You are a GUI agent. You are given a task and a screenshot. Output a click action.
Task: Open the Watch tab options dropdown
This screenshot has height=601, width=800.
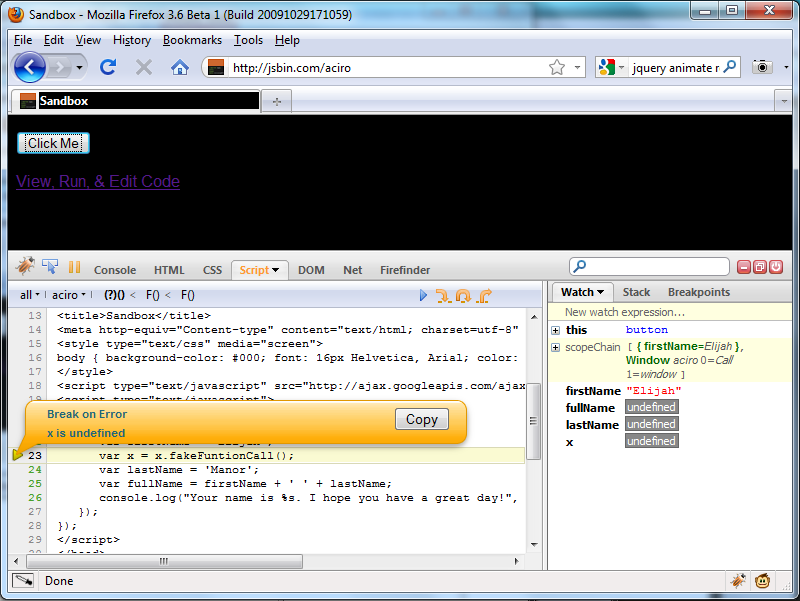point(601,292)
